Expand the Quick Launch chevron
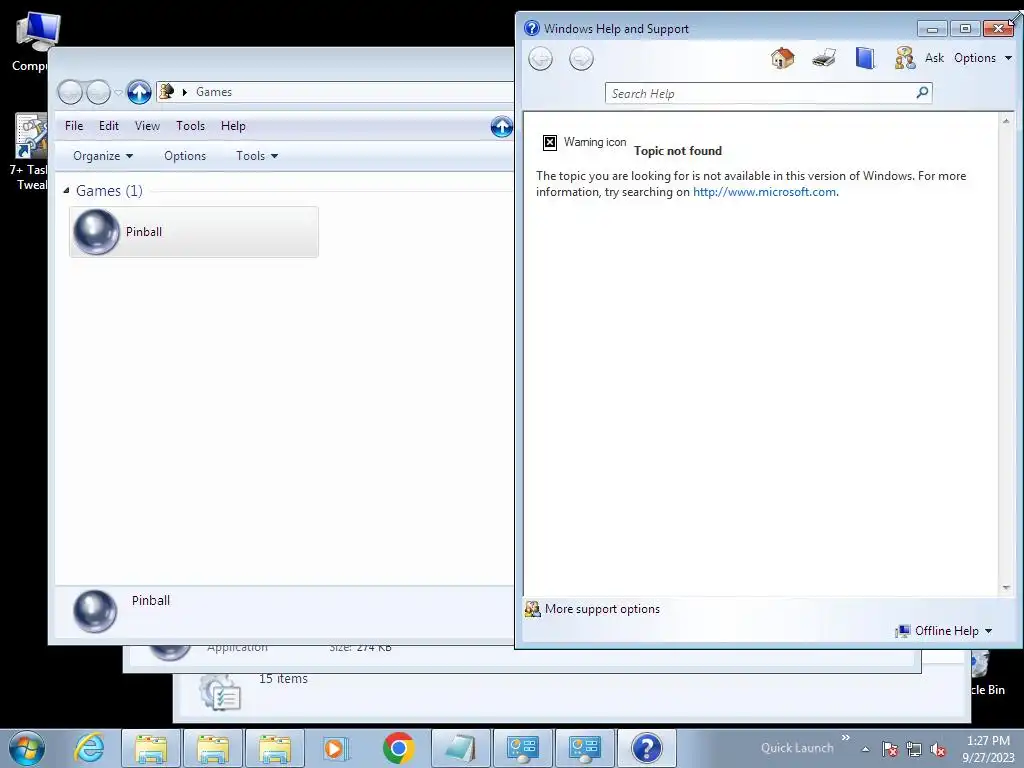This screenshot has width=1024, height=768. 846,738
